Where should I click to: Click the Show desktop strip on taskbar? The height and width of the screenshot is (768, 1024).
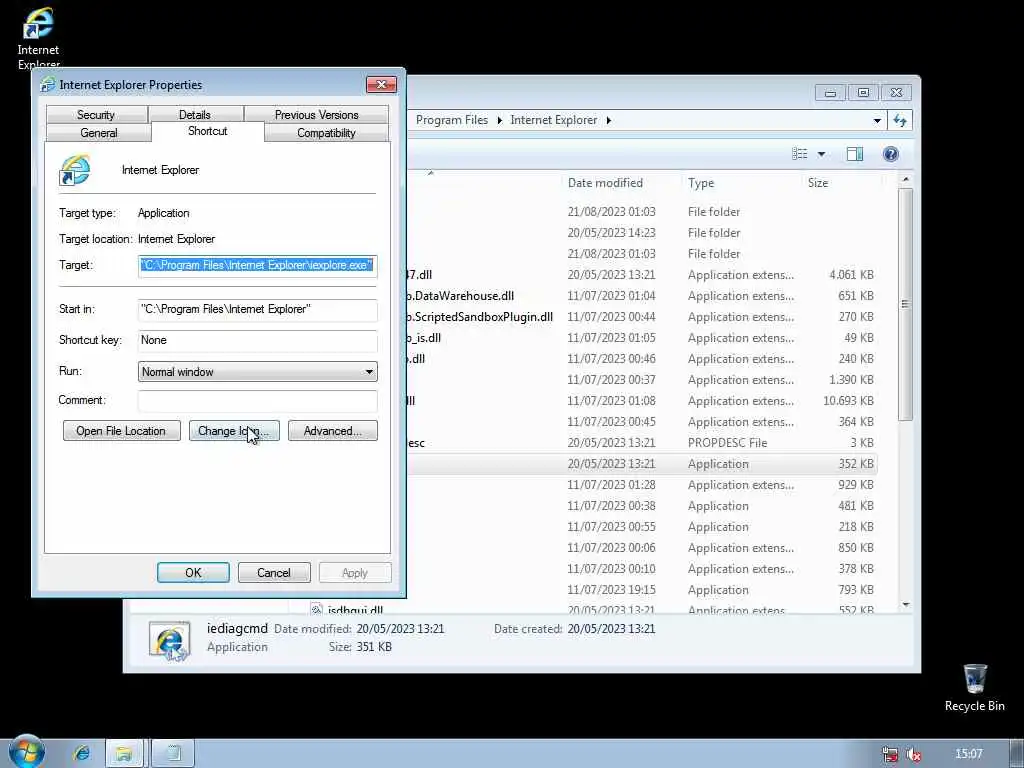point(1017,753)
